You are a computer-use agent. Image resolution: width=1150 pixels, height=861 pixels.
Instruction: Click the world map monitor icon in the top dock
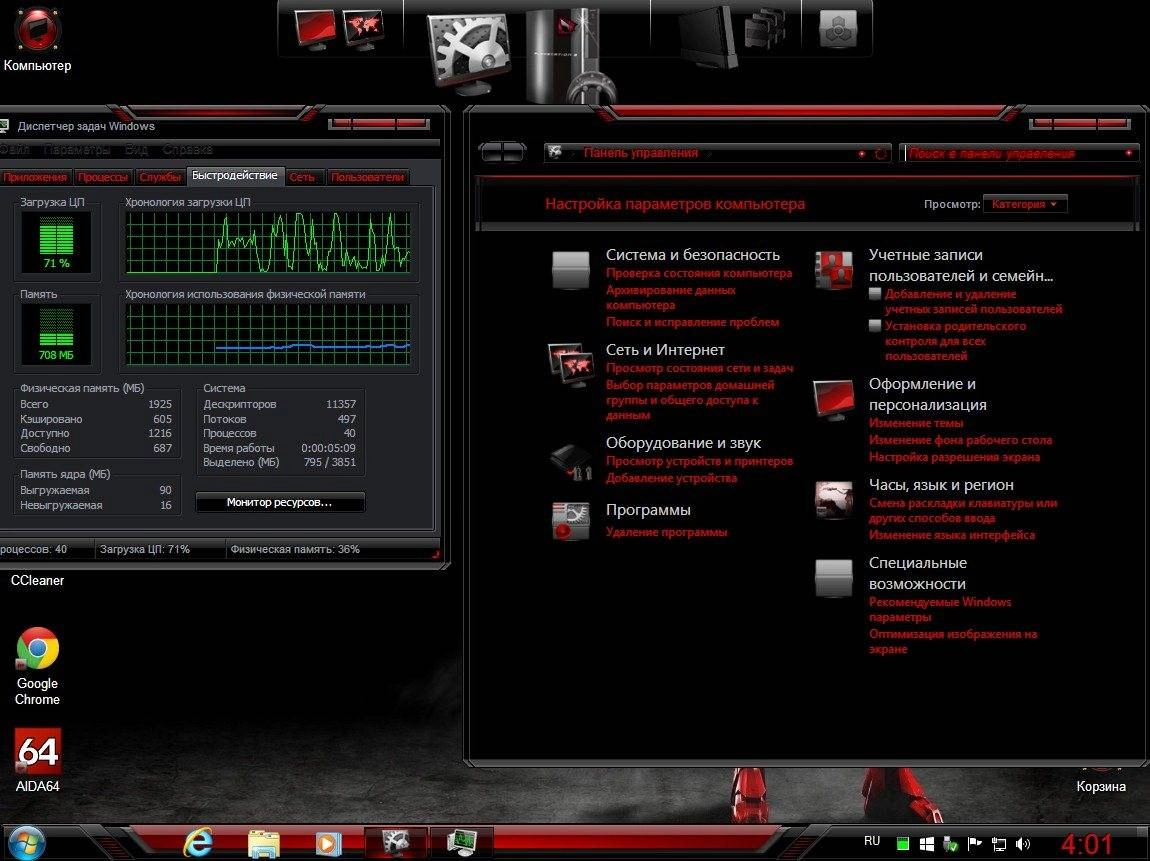pos(363,29)
